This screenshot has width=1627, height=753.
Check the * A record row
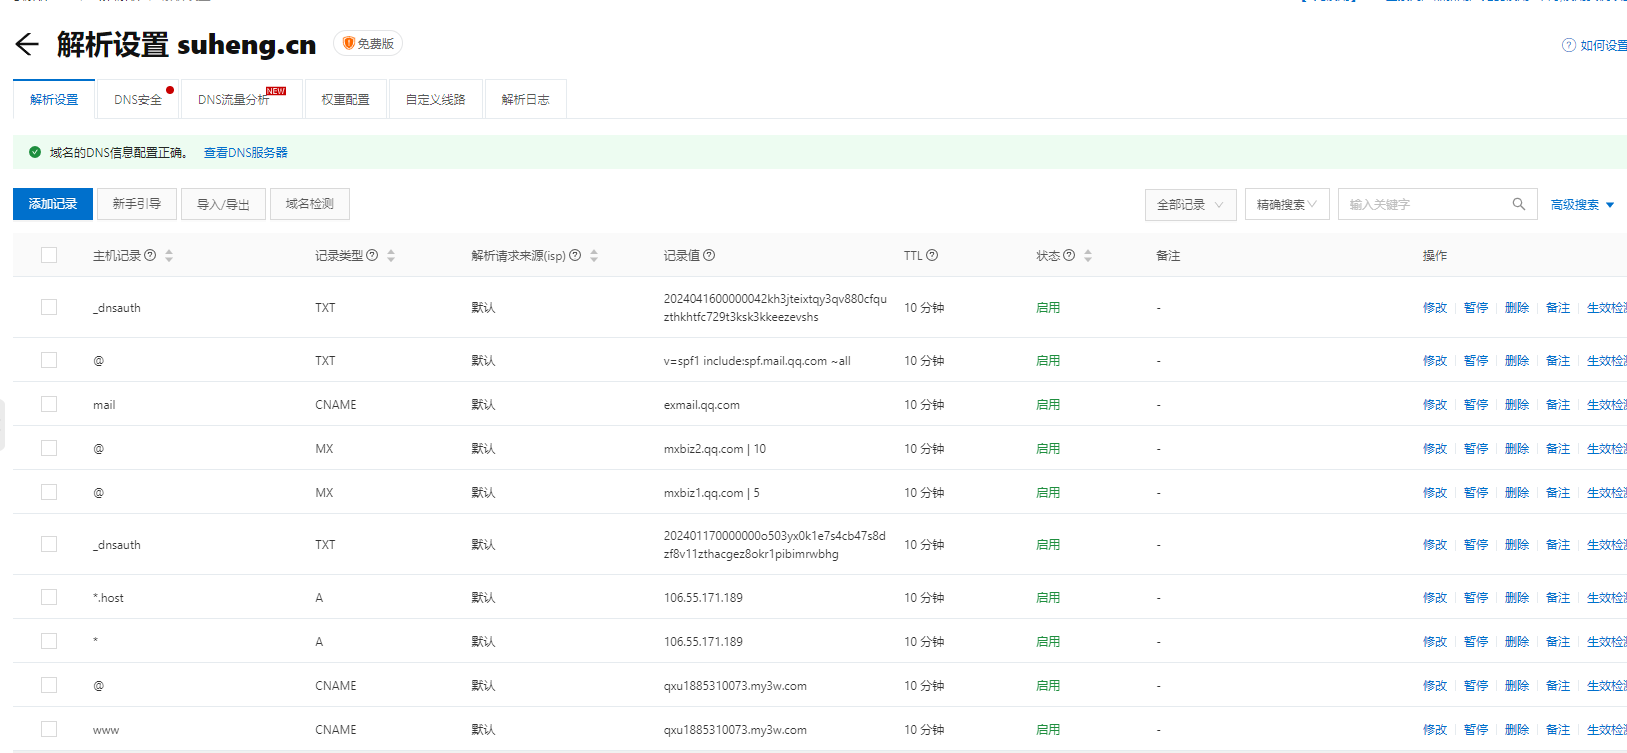49,641
